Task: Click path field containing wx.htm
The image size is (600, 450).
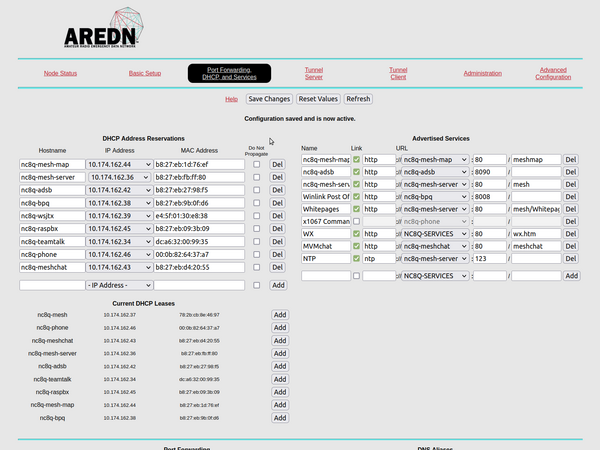Action: pos(536,234)
